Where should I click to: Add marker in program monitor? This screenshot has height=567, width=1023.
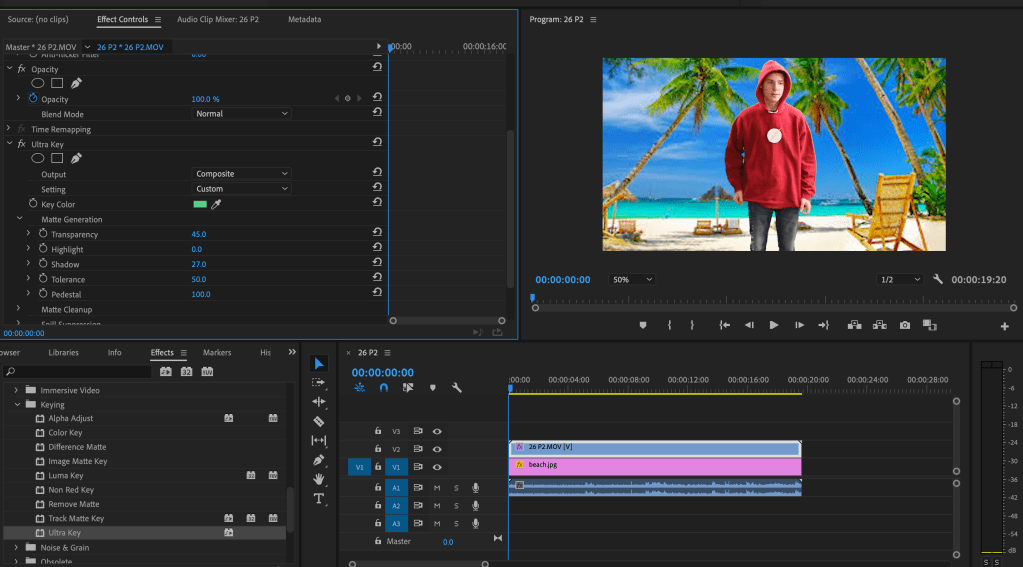click(x=643, y=325)
